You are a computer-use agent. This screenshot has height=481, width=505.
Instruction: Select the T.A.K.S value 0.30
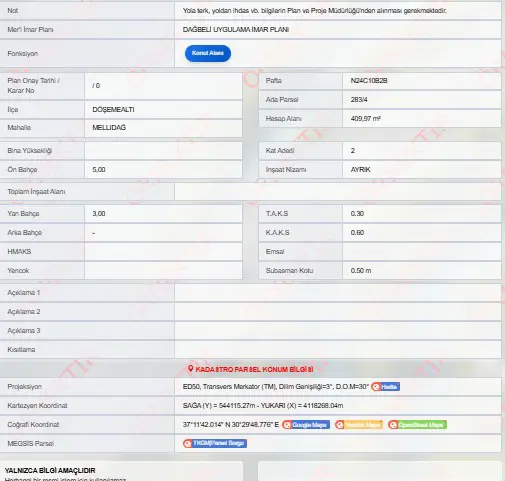click(357, 214)
